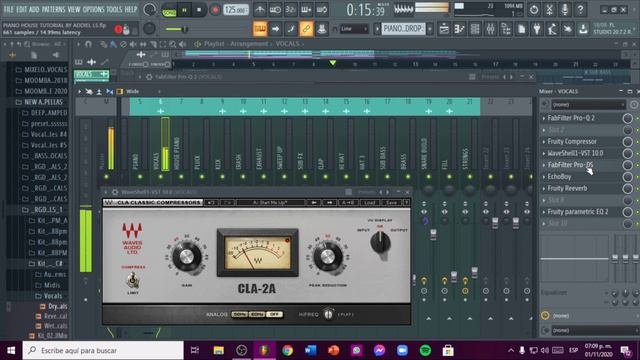Viewport: 640px width, 360px height.
Task: Toggle the multilink to controllers link icon
Action: 306,29
